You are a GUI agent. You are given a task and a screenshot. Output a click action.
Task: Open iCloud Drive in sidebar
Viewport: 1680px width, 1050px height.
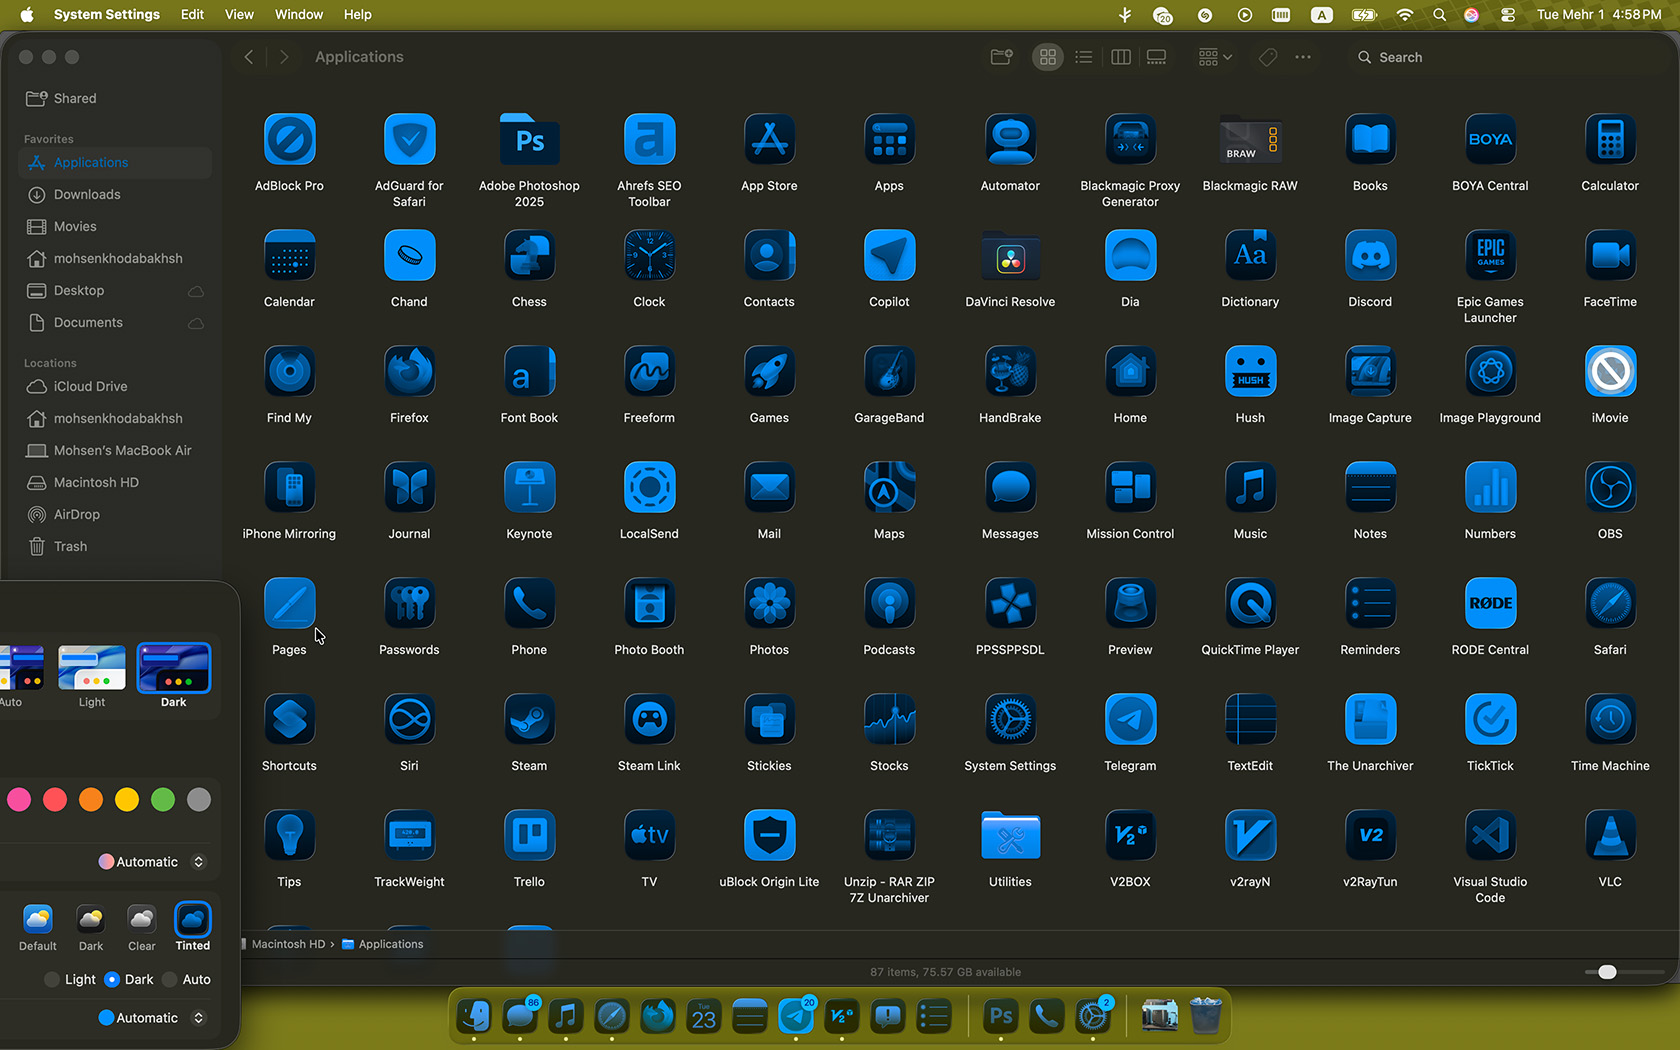click(x=114, y=386)
